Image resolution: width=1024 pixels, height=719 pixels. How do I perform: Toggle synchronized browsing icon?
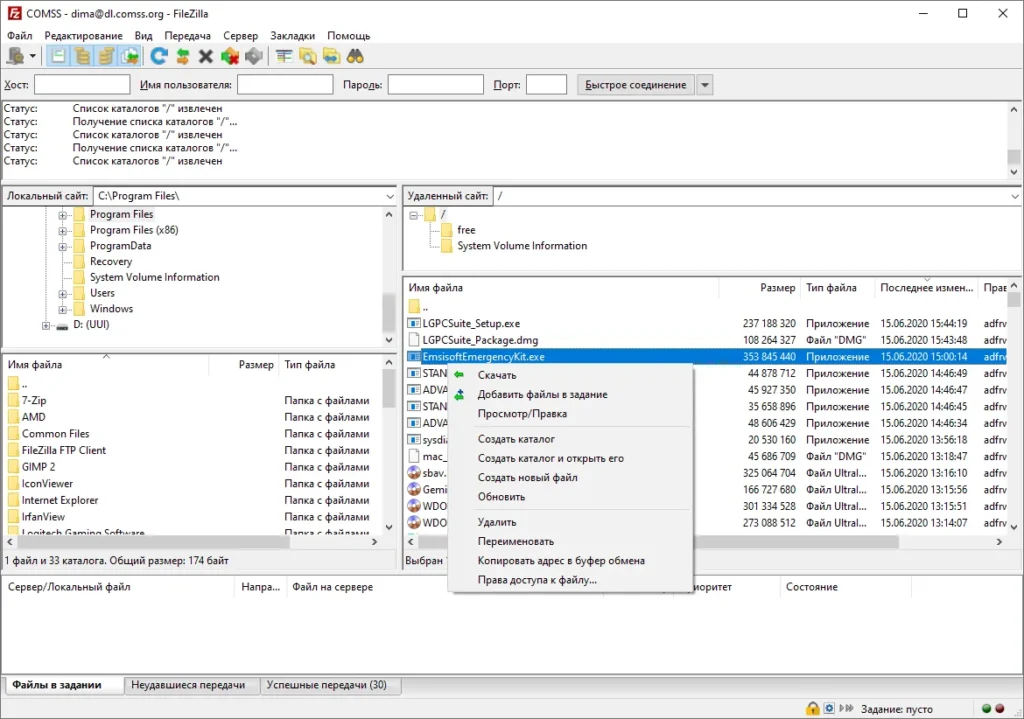(331, 57)
